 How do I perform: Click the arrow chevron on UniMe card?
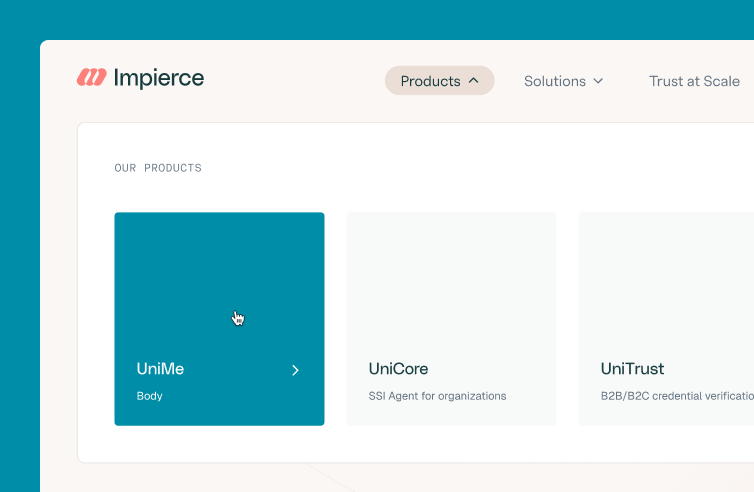coord(295,370)
